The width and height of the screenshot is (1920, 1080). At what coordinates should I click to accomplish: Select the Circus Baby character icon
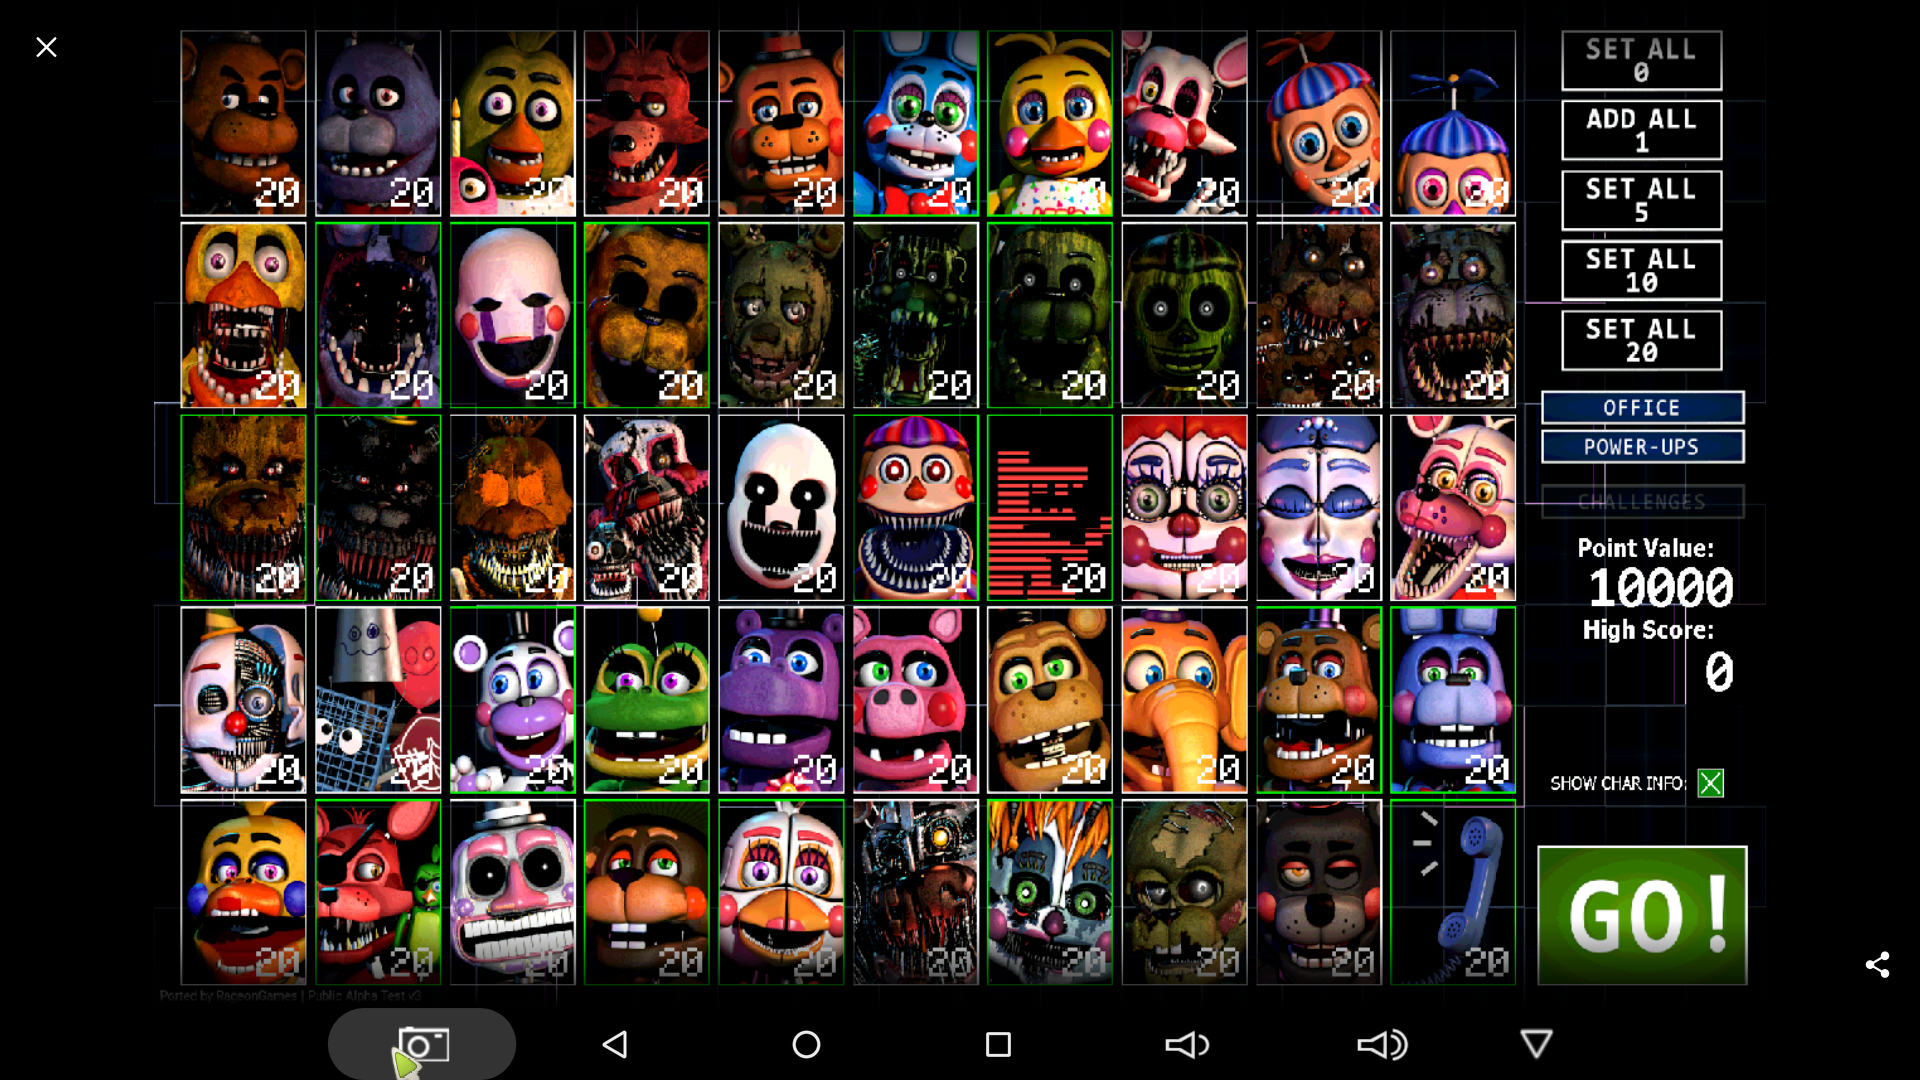1182,508
